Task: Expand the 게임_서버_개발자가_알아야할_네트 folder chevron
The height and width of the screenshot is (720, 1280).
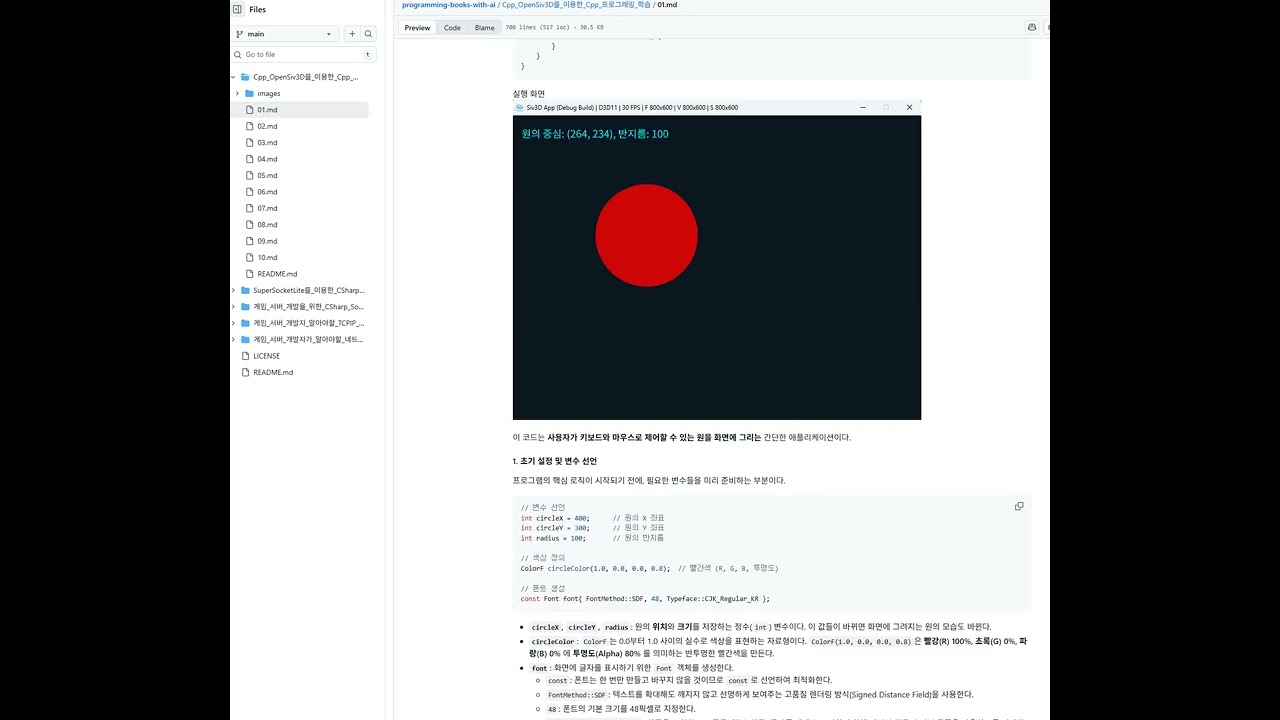Action: coord(234,339)
